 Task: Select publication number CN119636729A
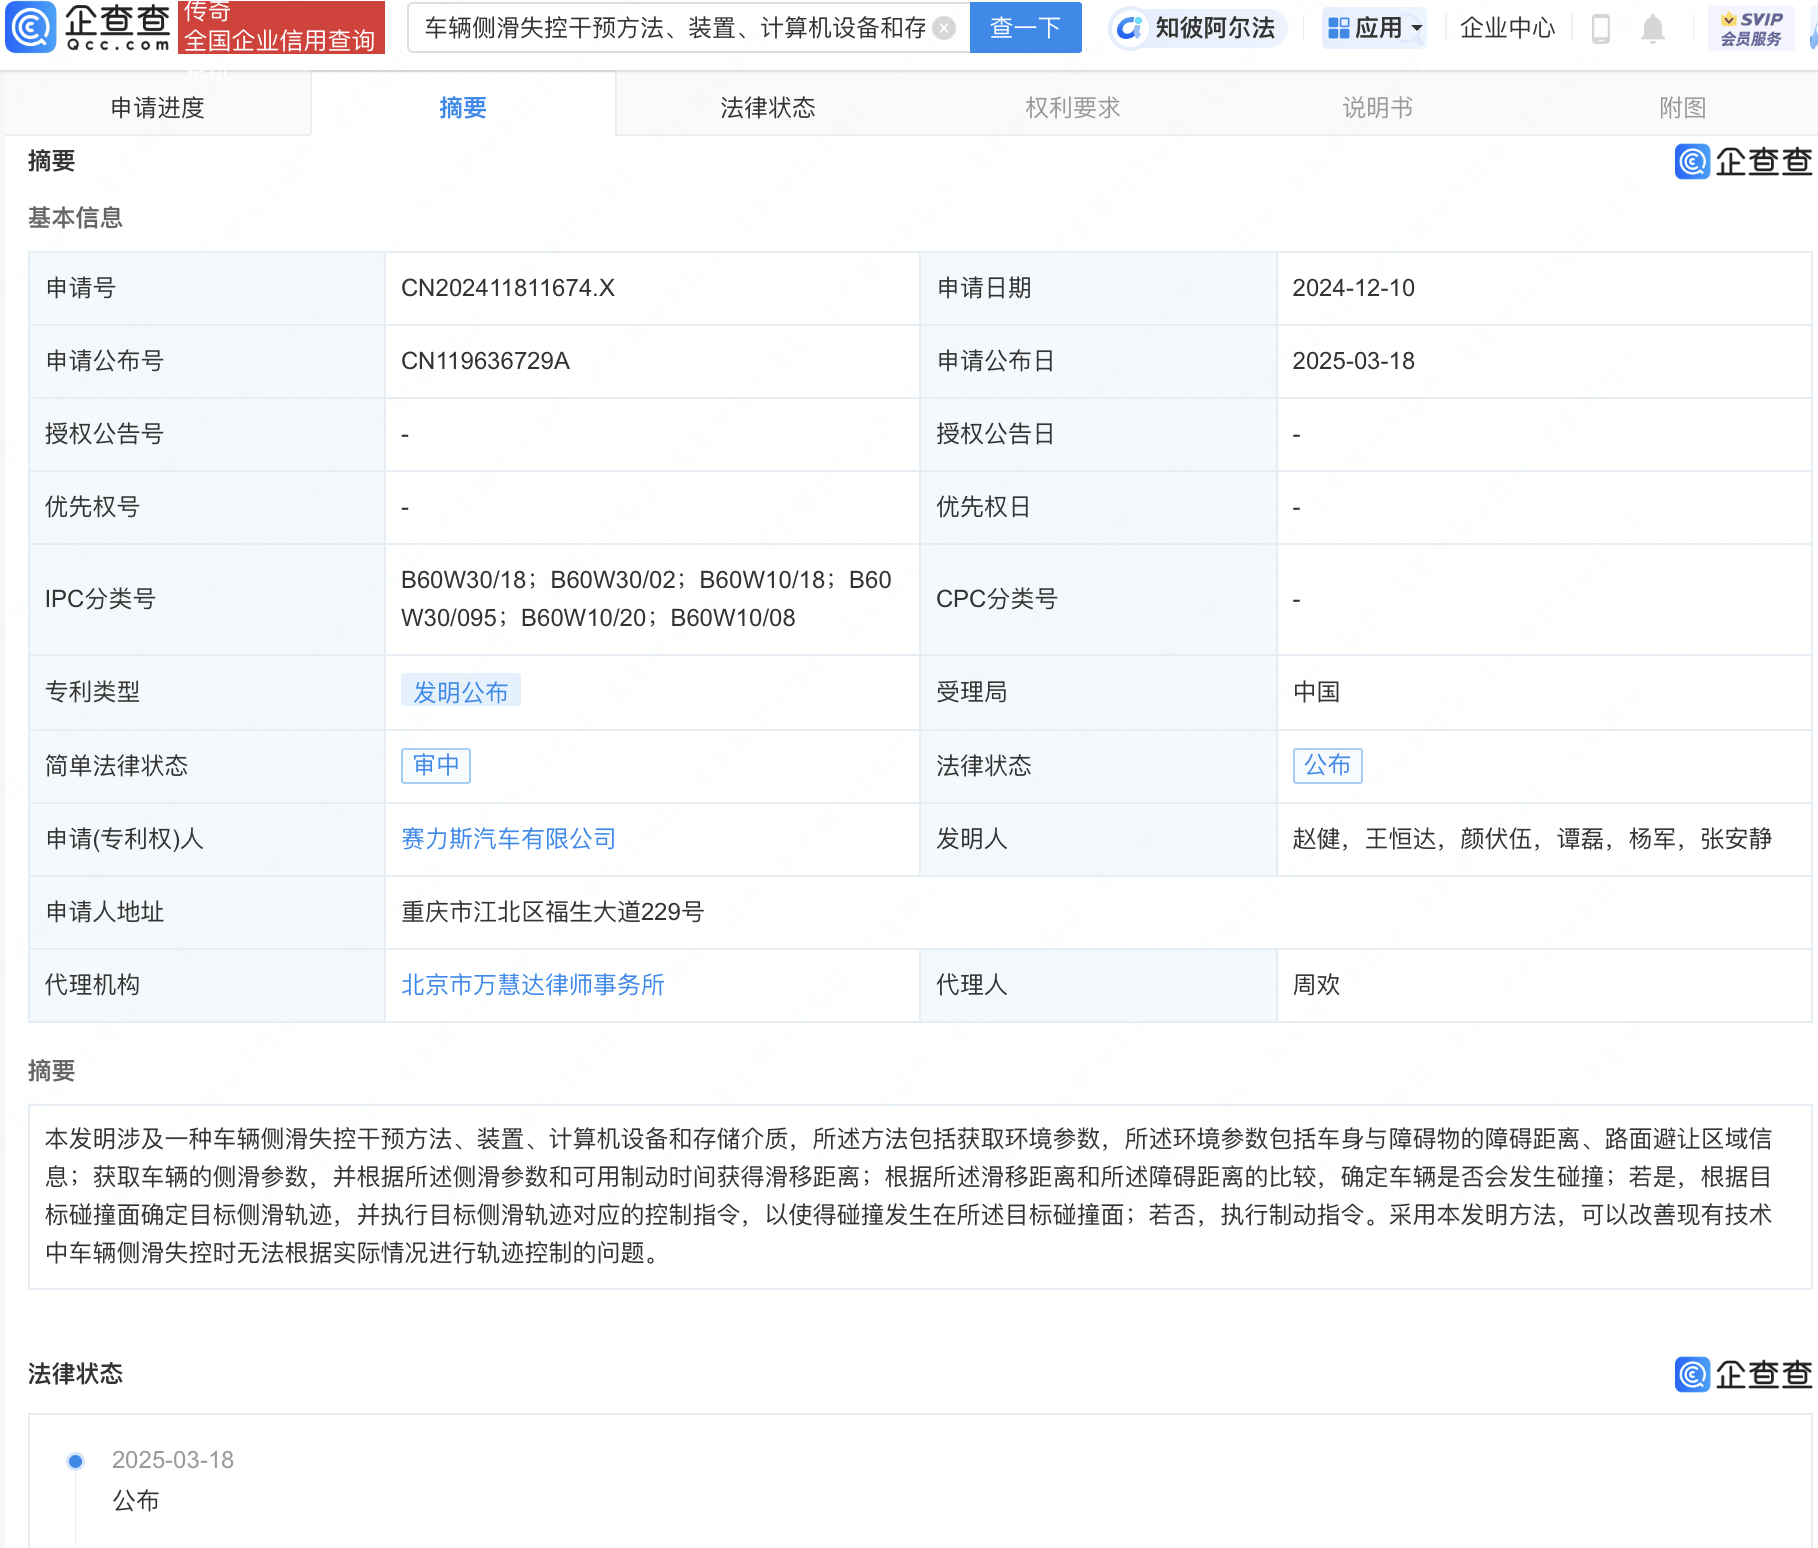pos(485,361)
